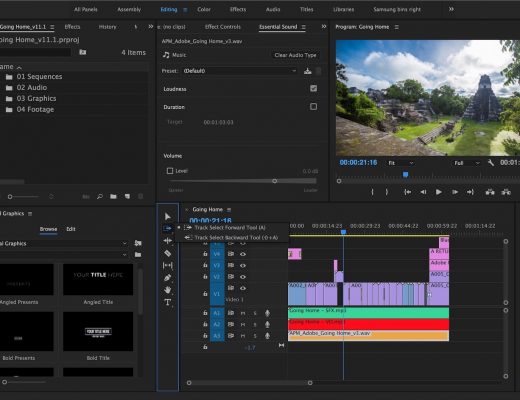The image size is (520, 400).
Task: Open the History panel tab
Action: coord(107,27)
